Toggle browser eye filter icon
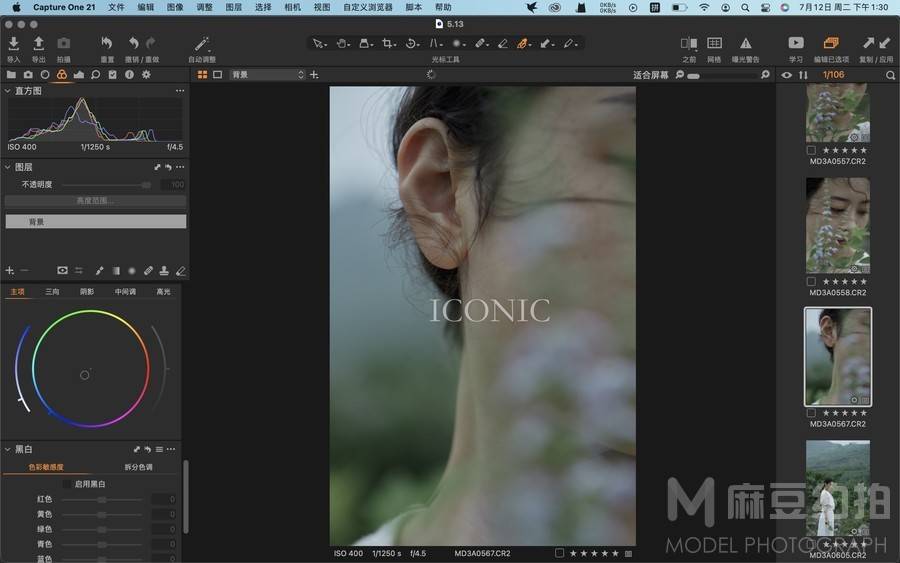Viewport: 900px width, 563px height. (787, 75)
